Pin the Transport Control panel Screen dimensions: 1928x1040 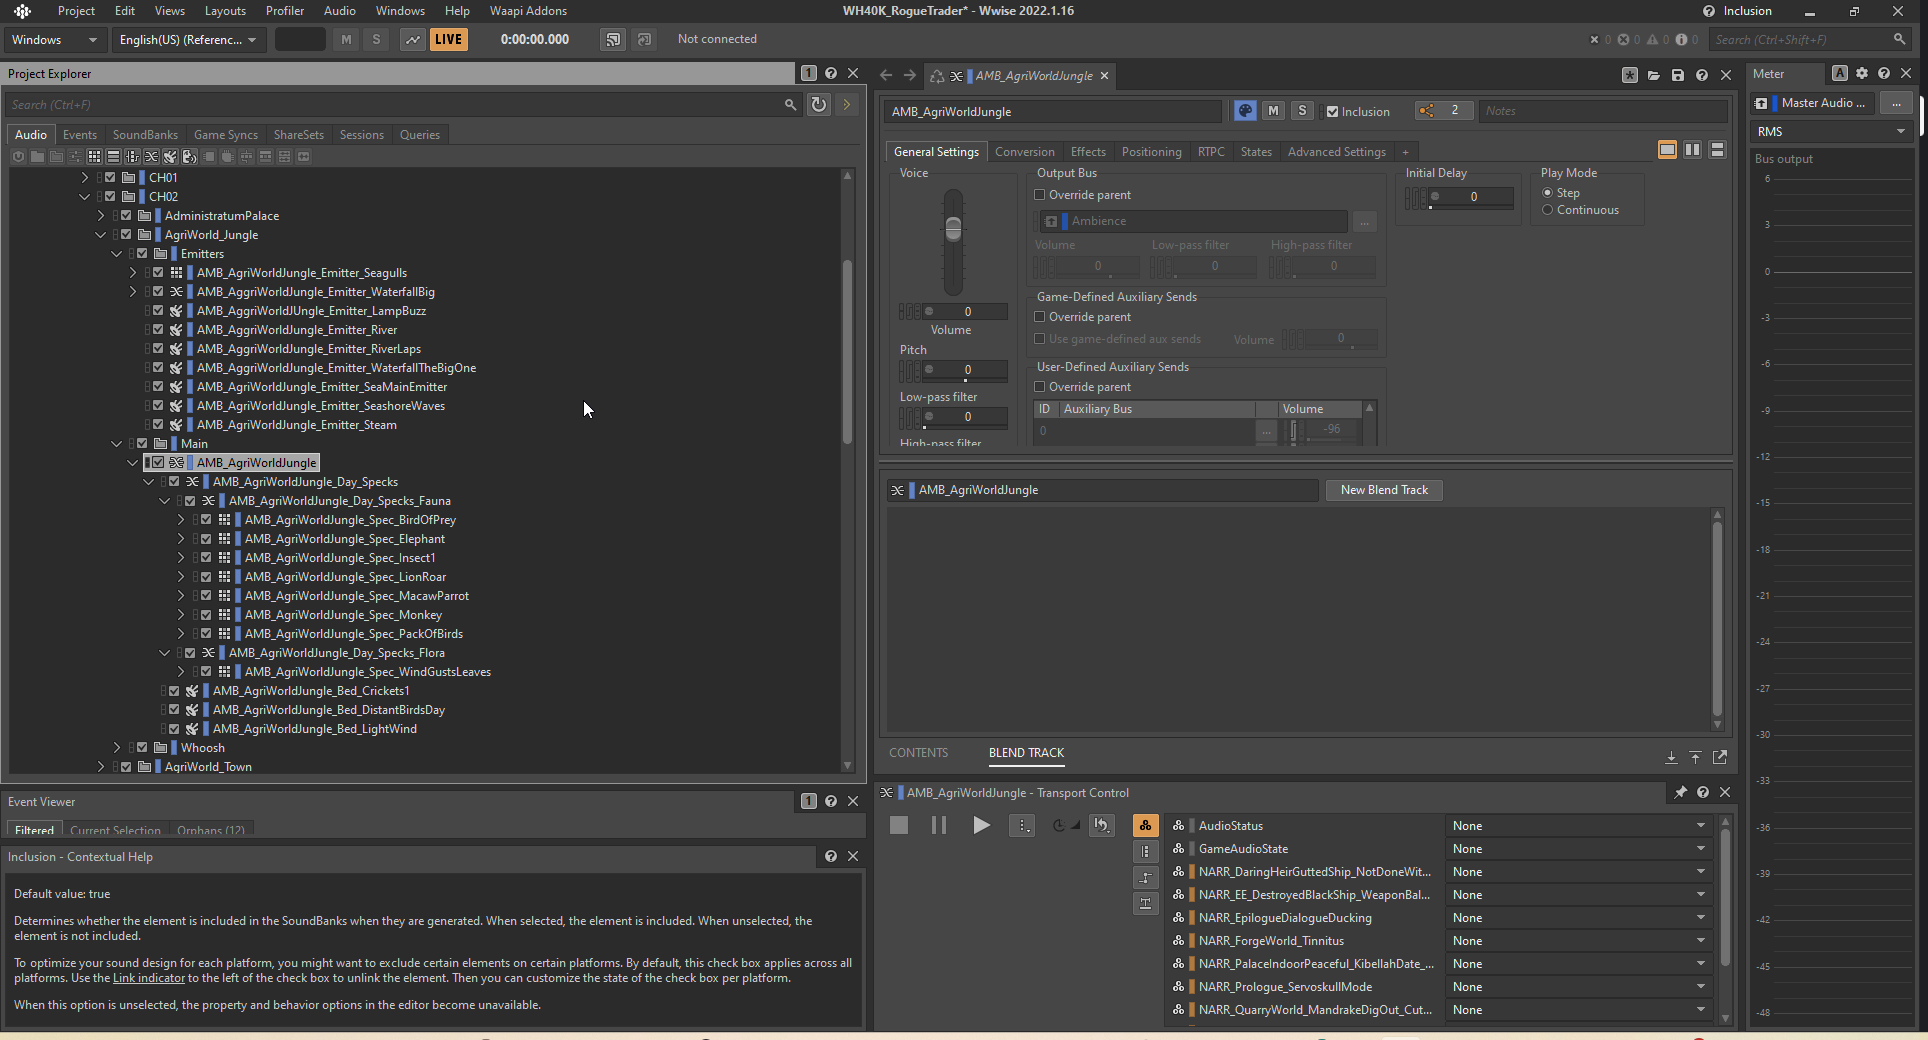(x=1680, y=792)
